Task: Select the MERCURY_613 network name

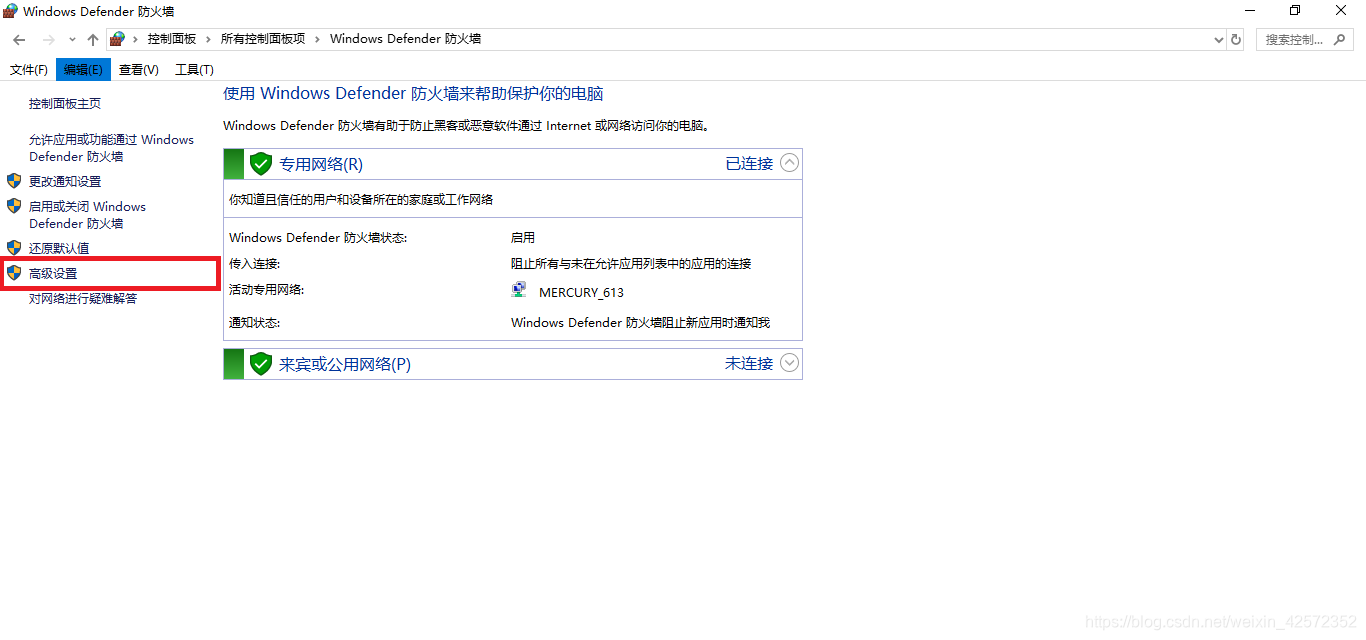Action: point(581,293)
